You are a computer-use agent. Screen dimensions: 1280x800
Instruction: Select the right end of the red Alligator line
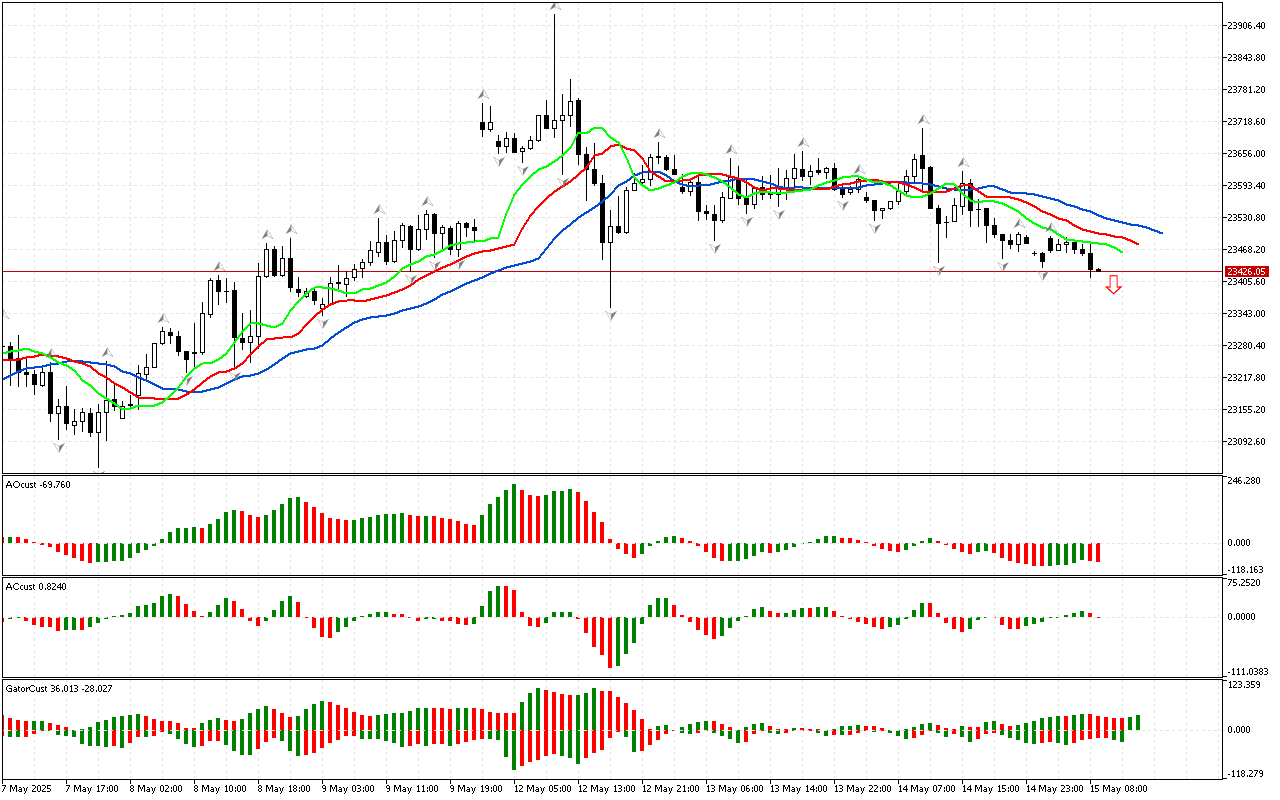[x=1137, y=242]
